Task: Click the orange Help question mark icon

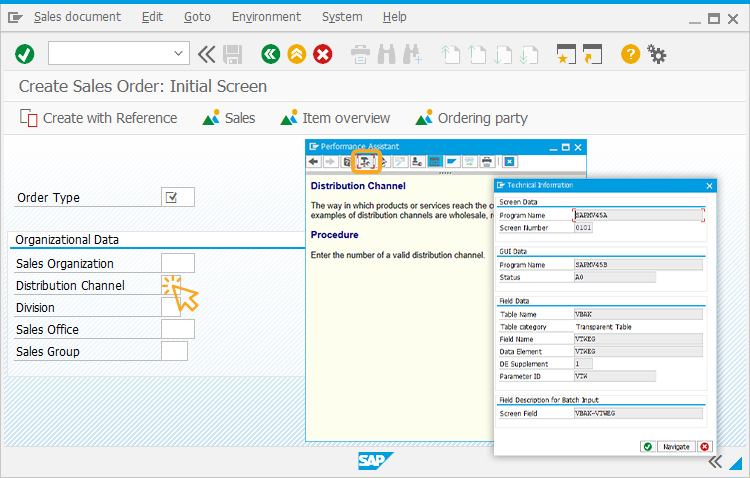Action: point(630,54)
